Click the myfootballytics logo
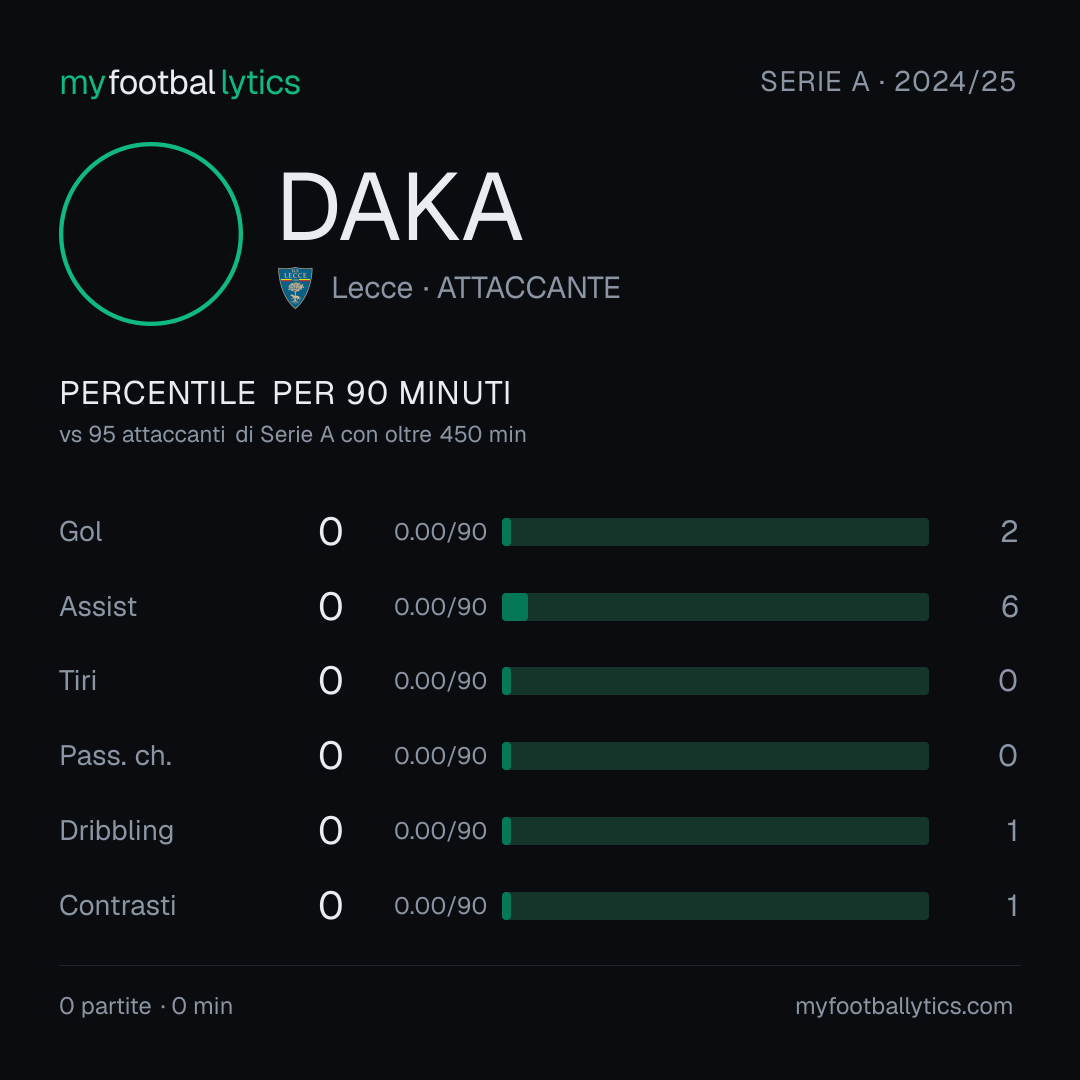Viewport: 1080px width, 1080px height. click(x=180, y=83)
